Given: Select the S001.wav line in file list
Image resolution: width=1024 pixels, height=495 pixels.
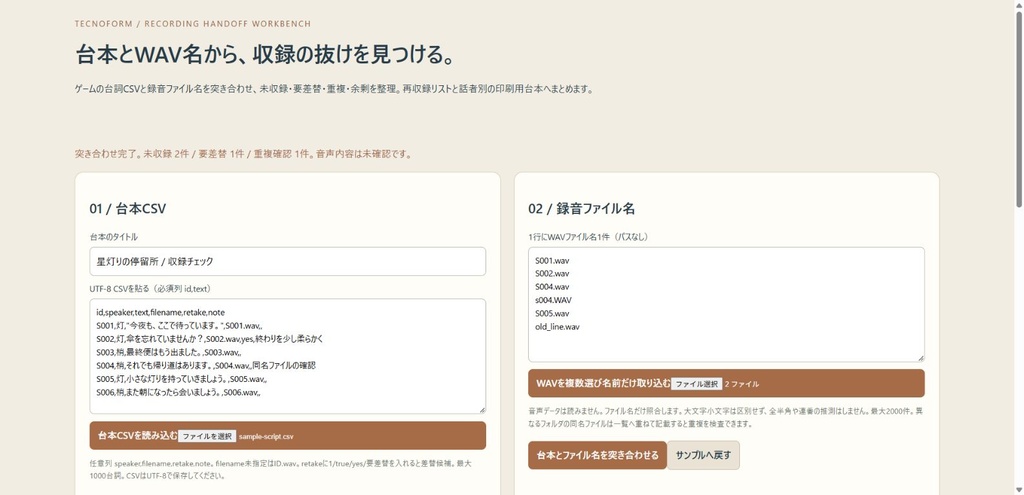Looking at the screenshot, I should 552,260.
